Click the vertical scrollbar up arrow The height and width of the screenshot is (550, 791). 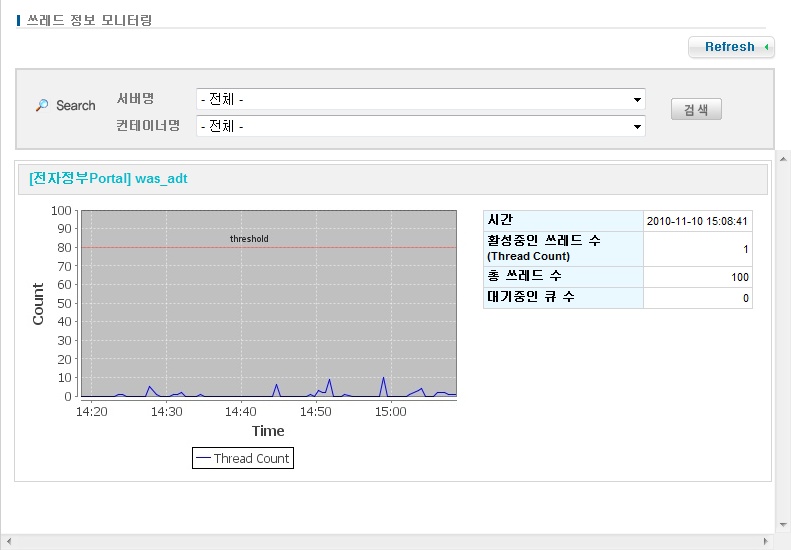[783, 157]
